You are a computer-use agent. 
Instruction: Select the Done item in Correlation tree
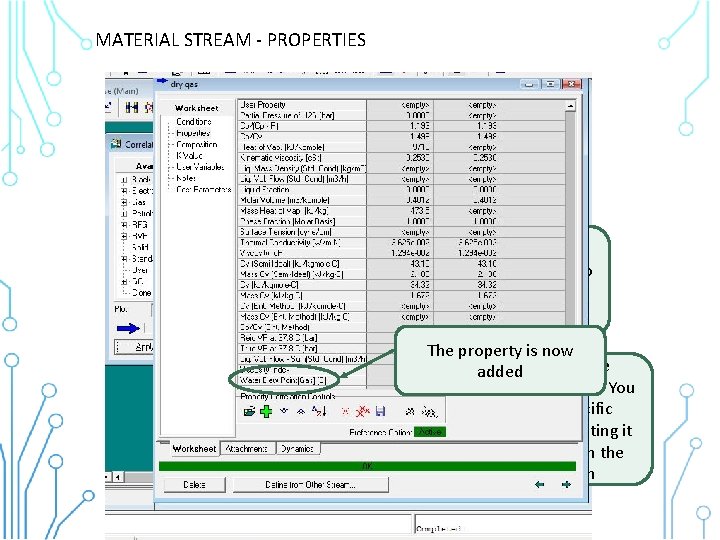pyautogui.click(x=141, y=293)
